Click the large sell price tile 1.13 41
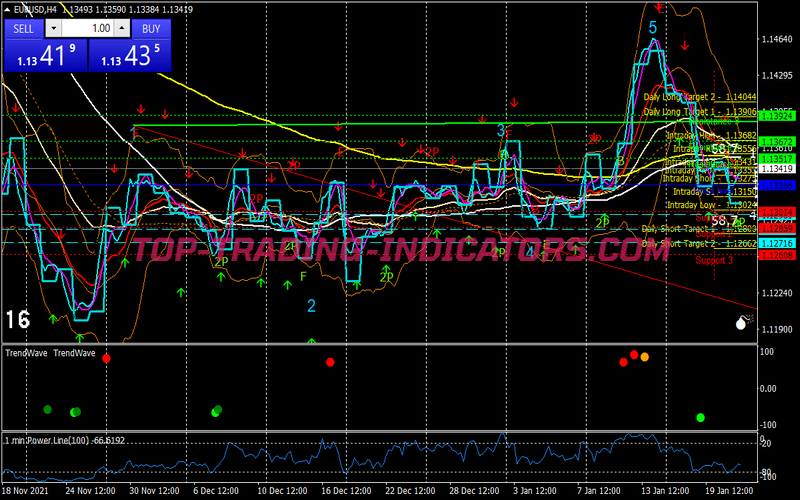Screen dimensions: 800x500 (x=44, y=56)
